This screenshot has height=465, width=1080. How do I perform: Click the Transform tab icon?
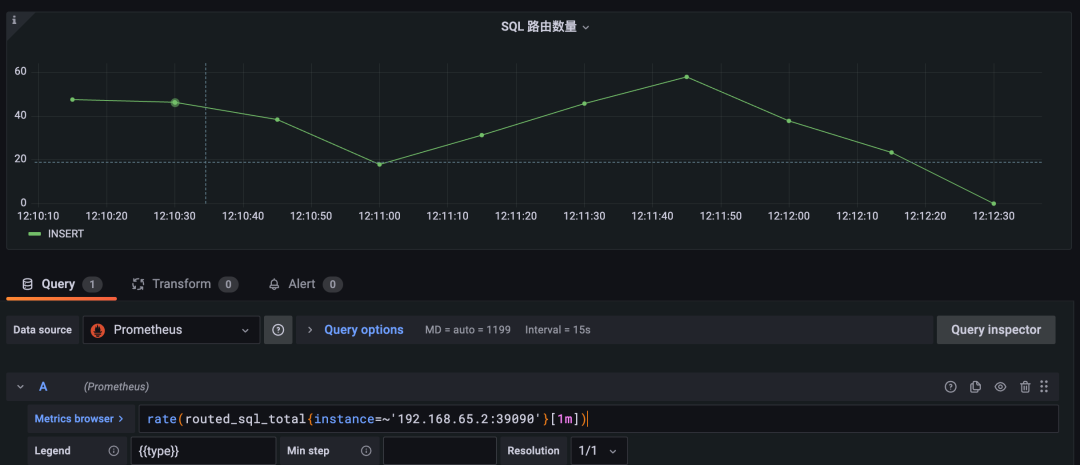[138, 284]
